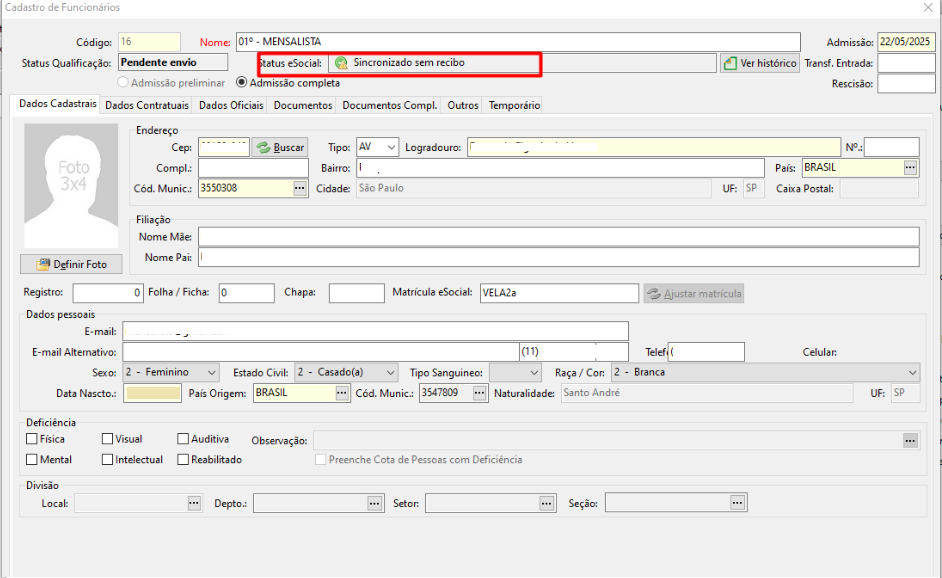The height and width of the screenshot is (578, 942).
Task: Open the País lookup ellipsis button
Action: (910, 168)
